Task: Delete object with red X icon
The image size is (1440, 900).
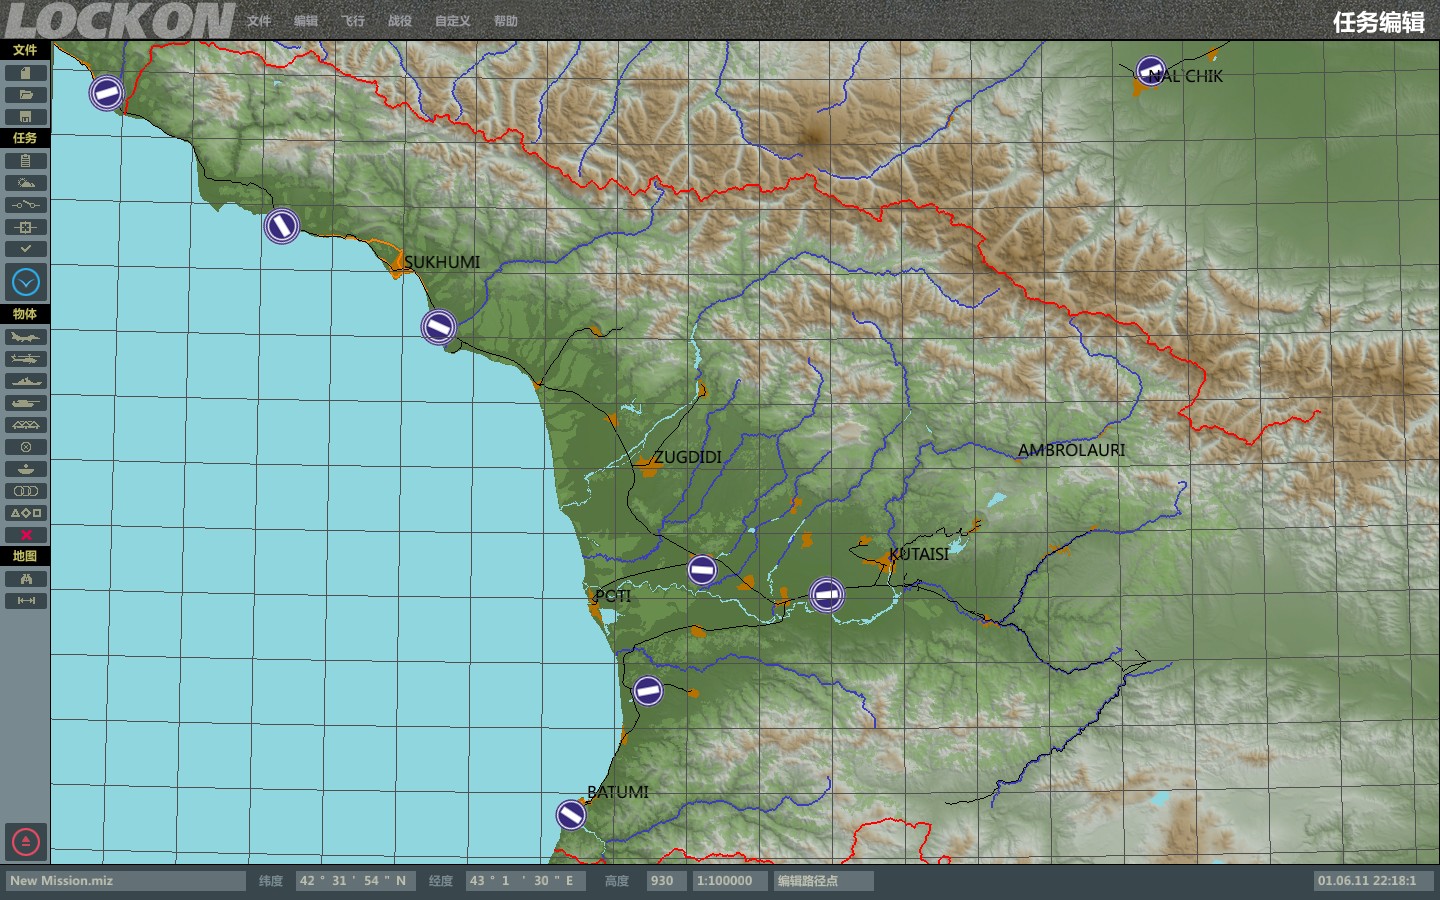Action: (x=25, y=535)
